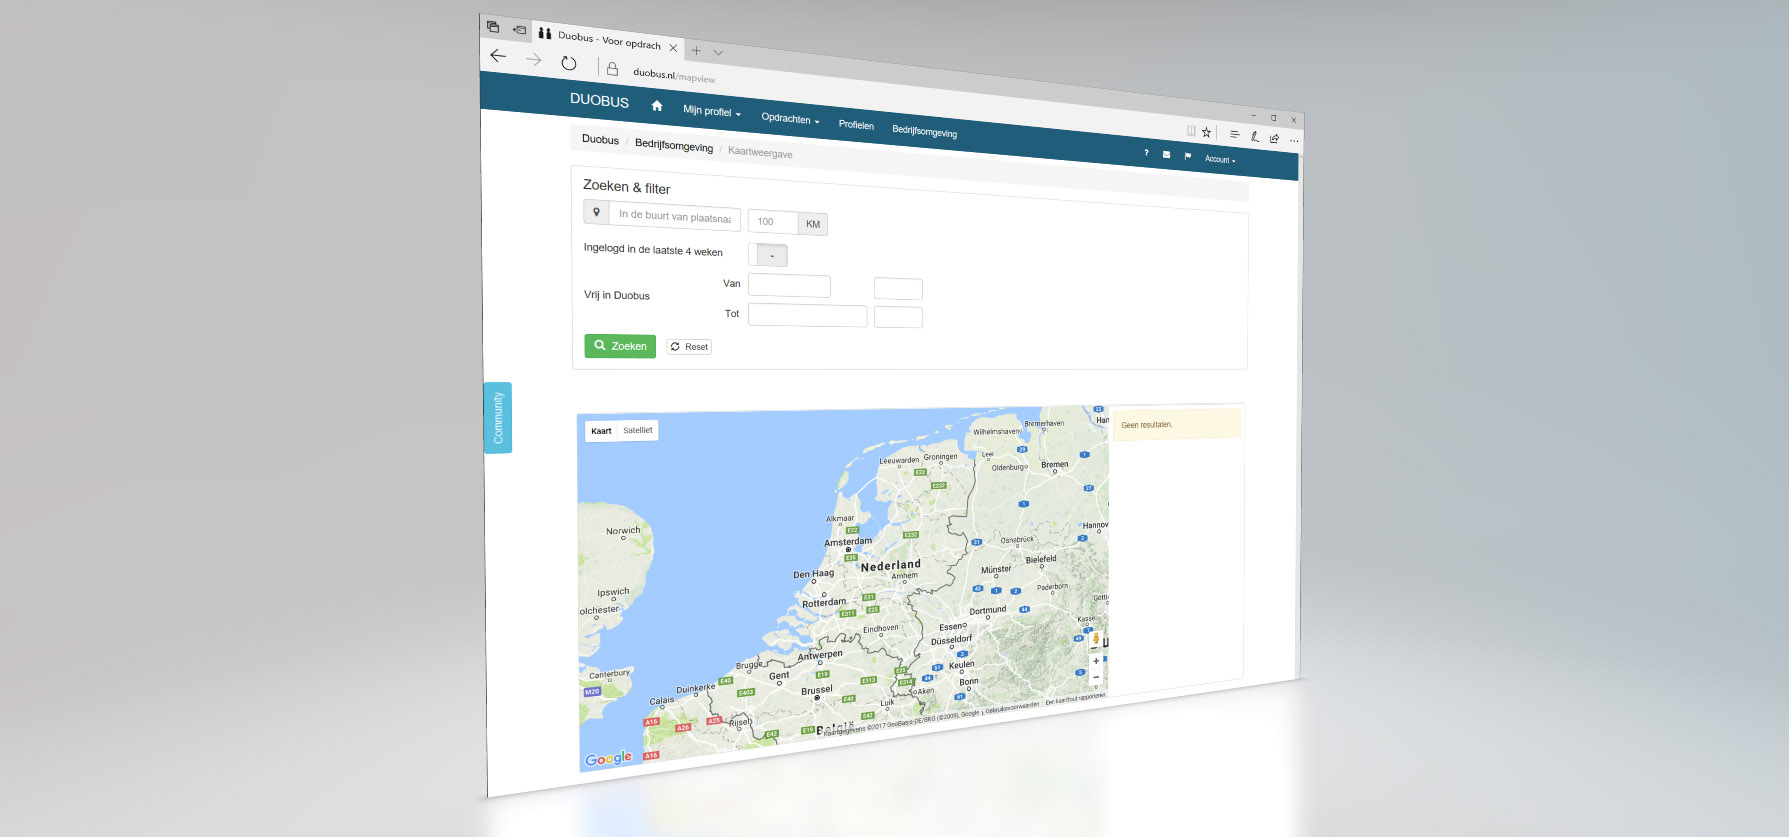Screen dimensions: 1789x837
Task: Open the browser hub icon
Action: 1234,134
